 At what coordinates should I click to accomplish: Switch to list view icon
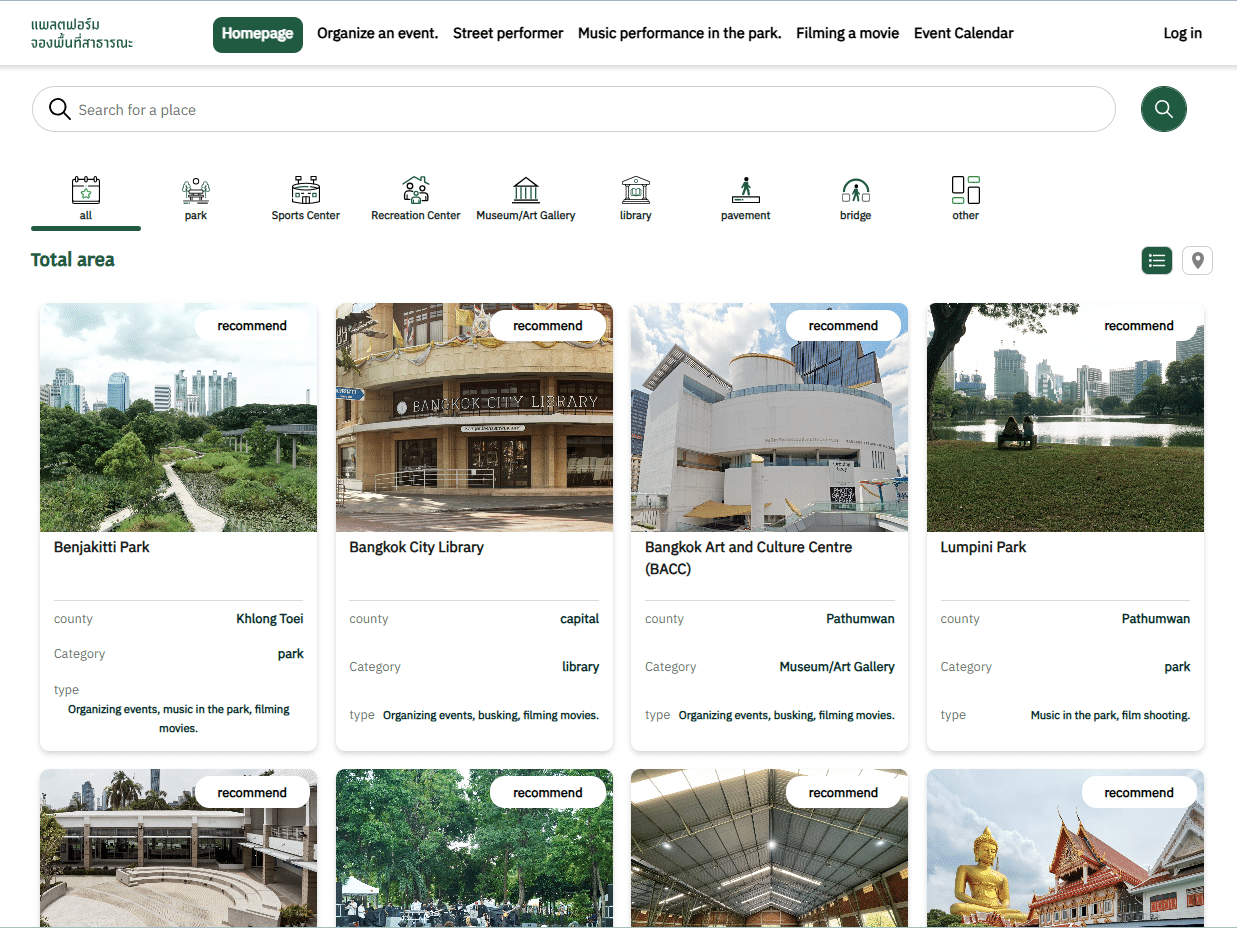click(1157, 261)
